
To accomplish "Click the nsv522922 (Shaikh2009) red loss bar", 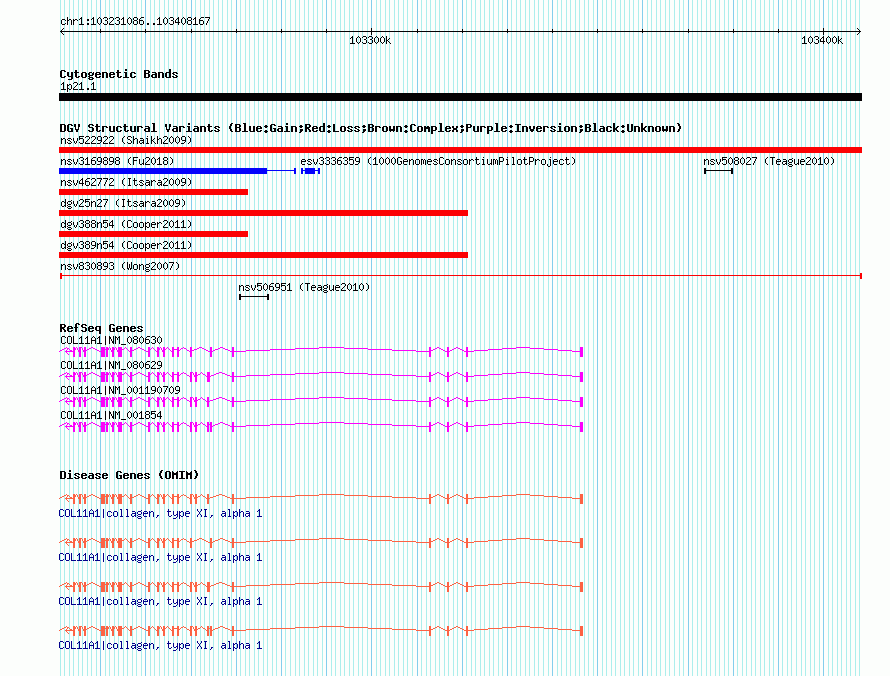I will (x=460, y=150).
